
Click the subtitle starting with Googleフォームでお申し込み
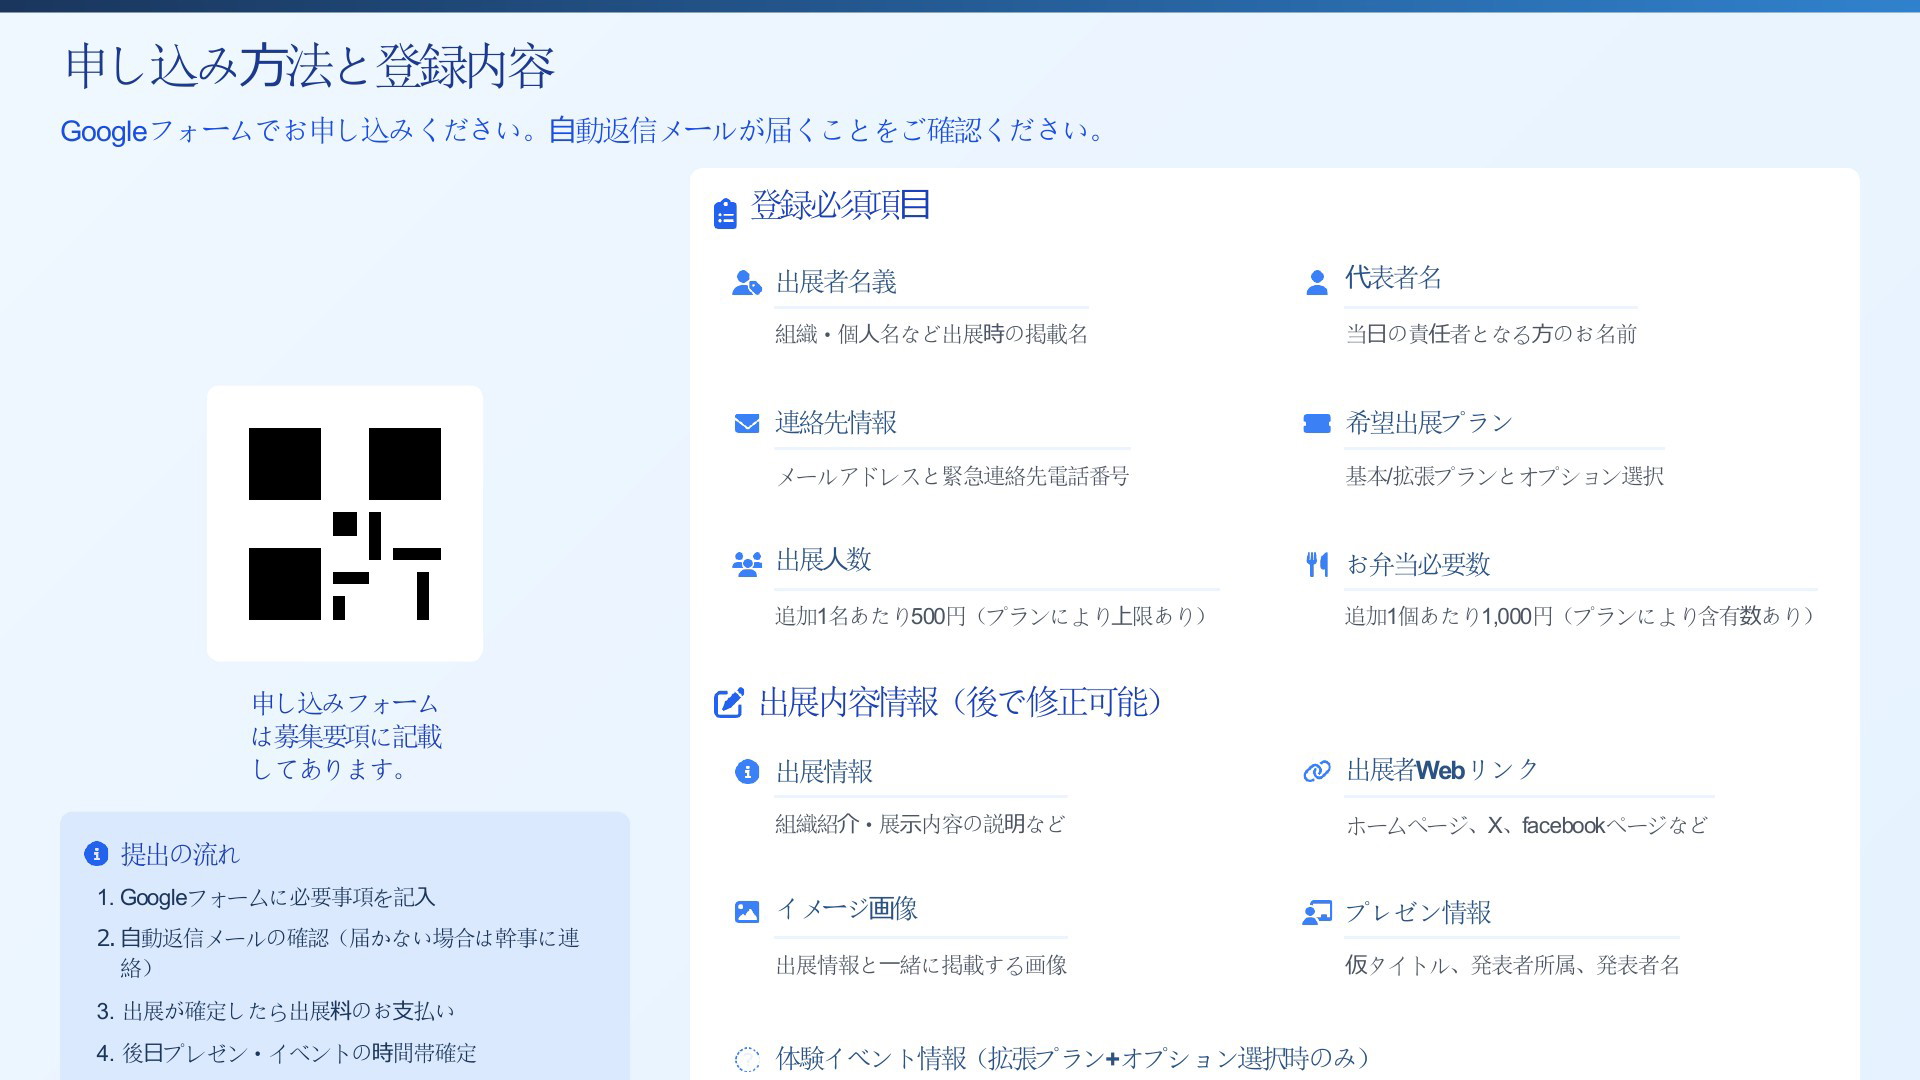coord(584,131)
